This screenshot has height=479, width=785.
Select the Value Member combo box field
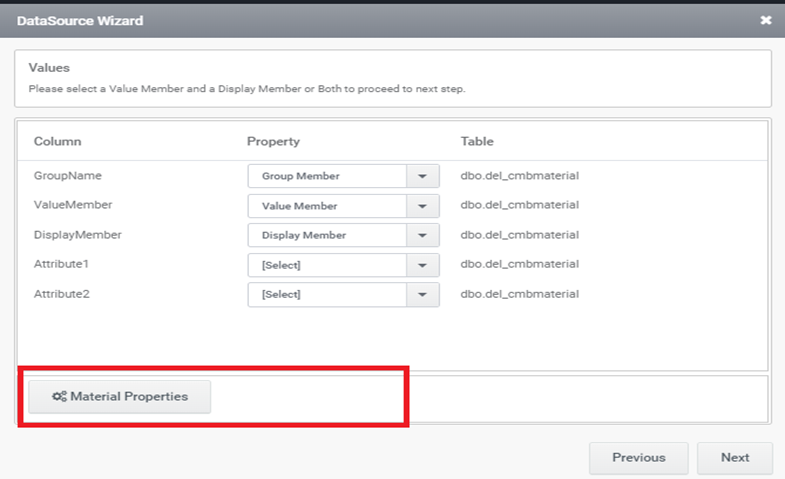326,206
